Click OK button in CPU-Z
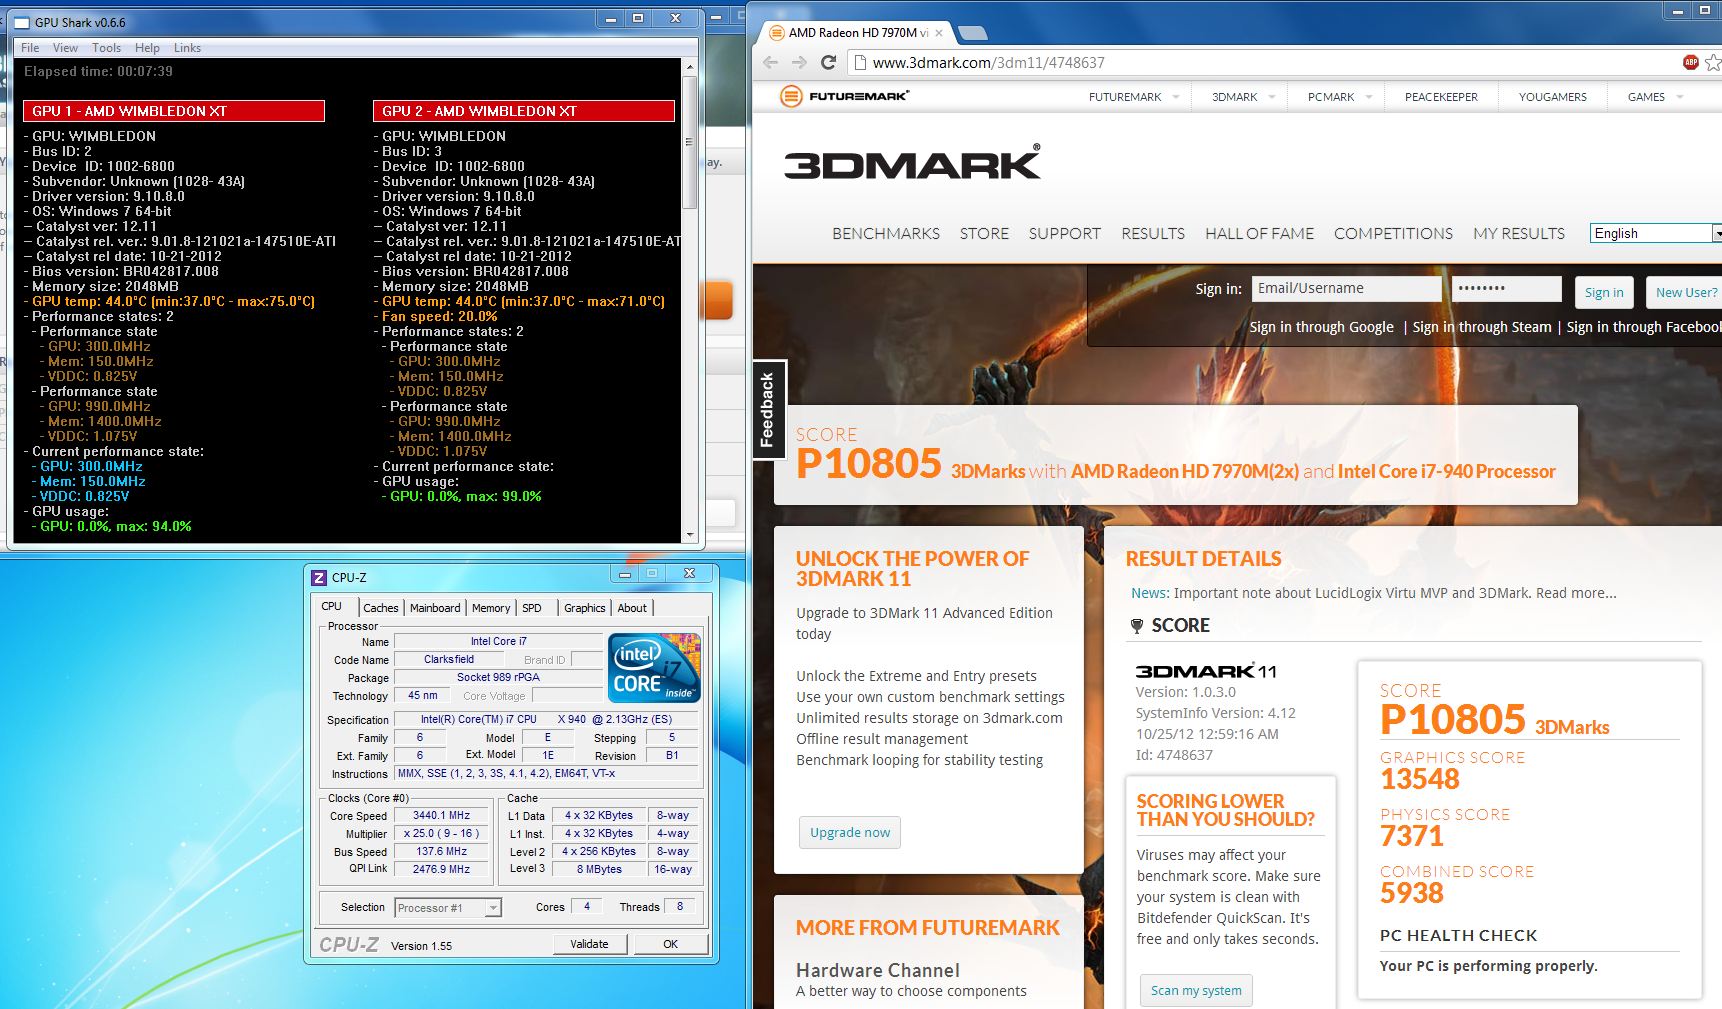This screenshot has width=1722, height=1009. 670,944
